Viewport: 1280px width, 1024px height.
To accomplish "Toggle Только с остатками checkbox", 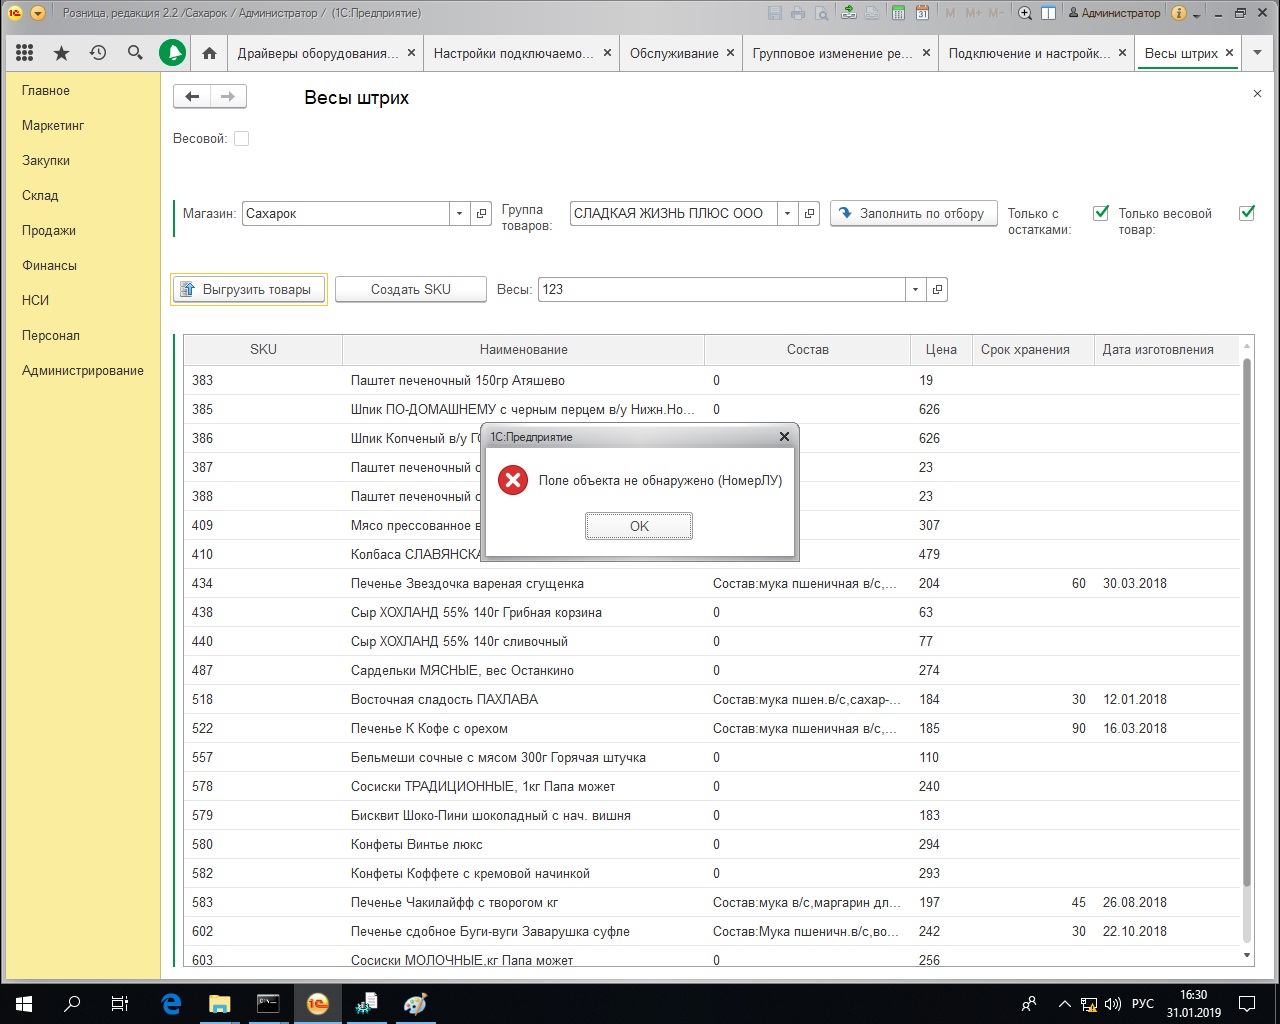I will tap(1101, 212).
